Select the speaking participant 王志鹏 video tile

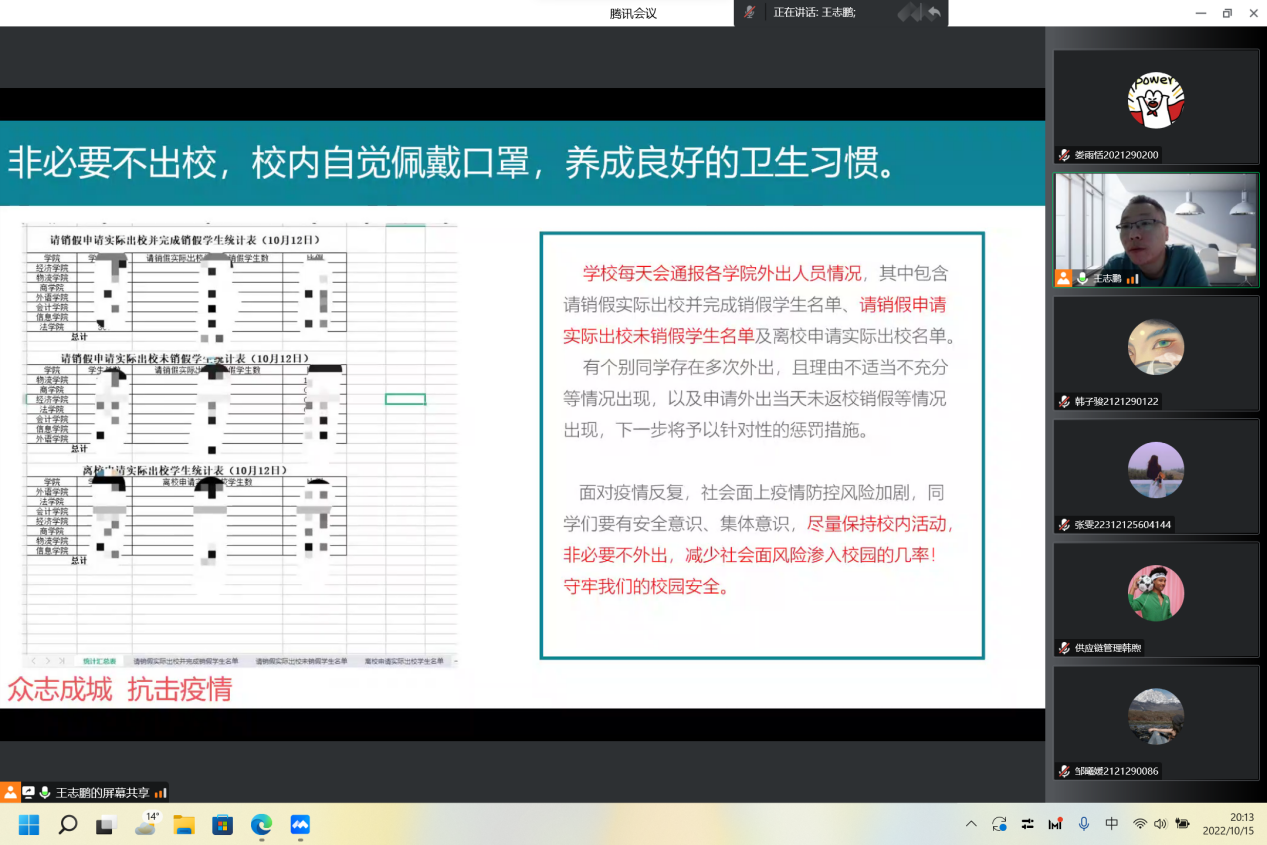coord(1155,230)
